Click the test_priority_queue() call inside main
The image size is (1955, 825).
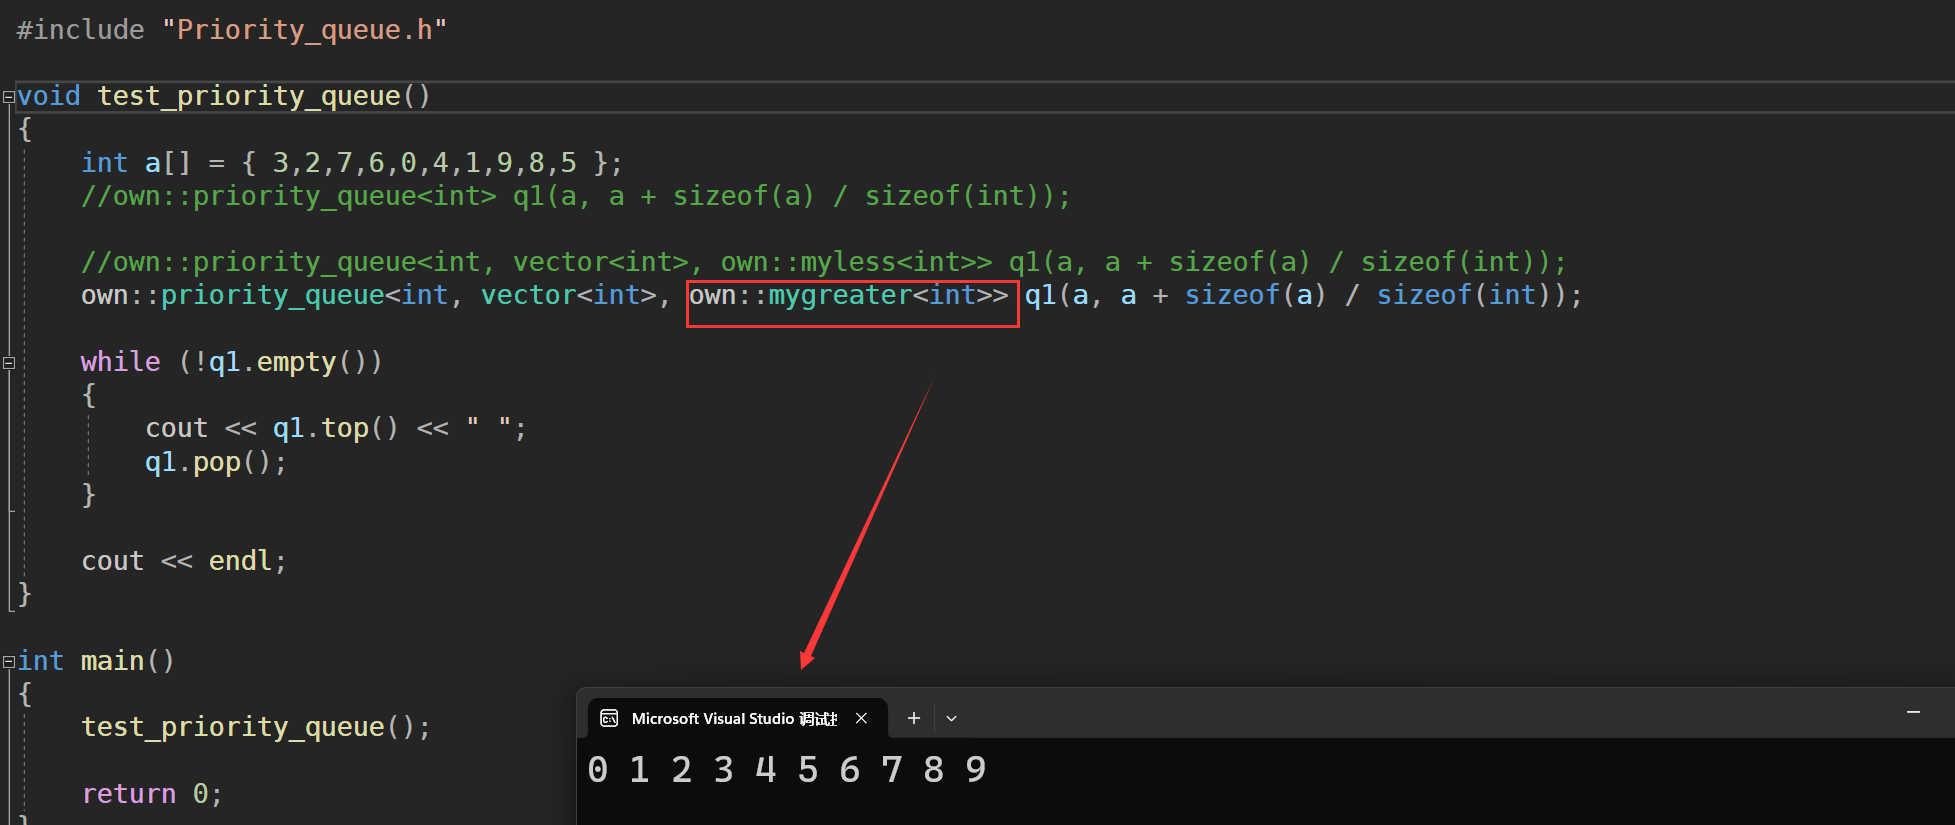(x=255, y=727)
